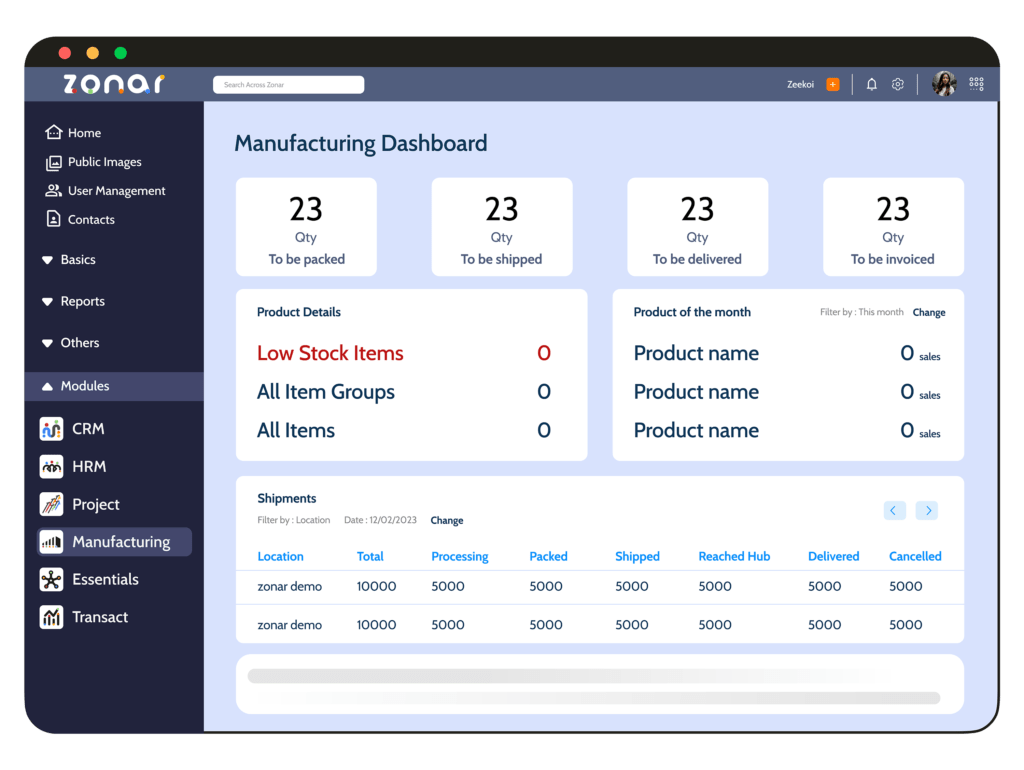The width and height of the screenshot is (1024, 770).
Task: Open the CRM module icon
Action: (x=52, y=429)
